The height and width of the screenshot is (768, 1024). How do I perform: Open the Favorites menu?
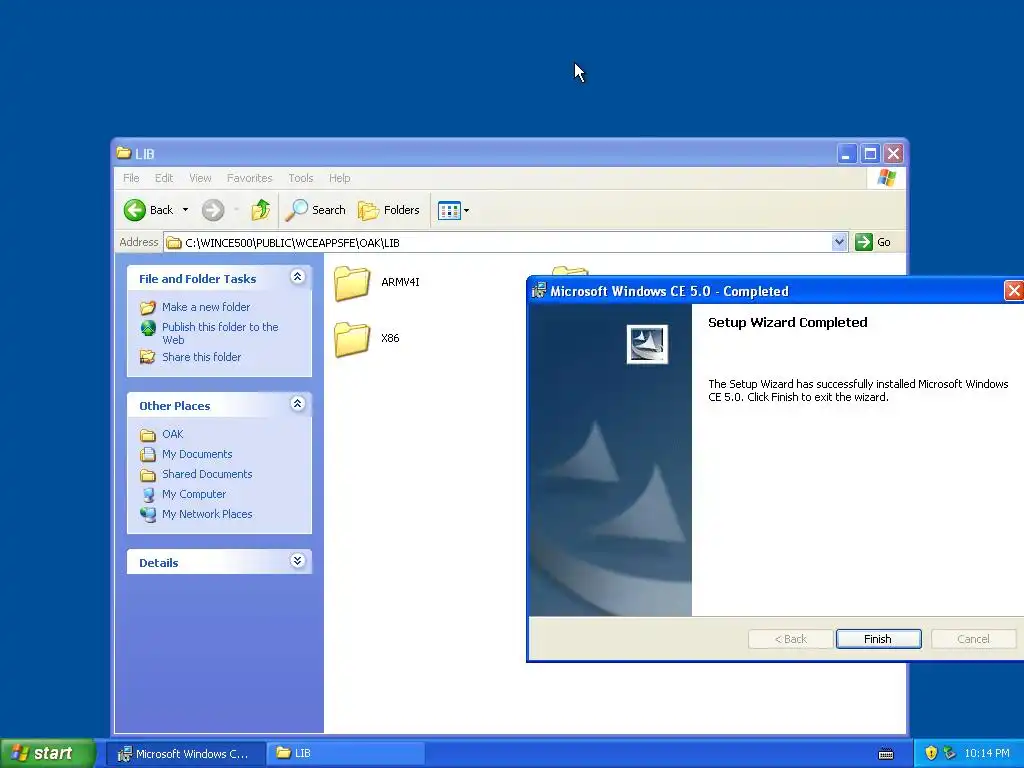click(x=249, y=178)
